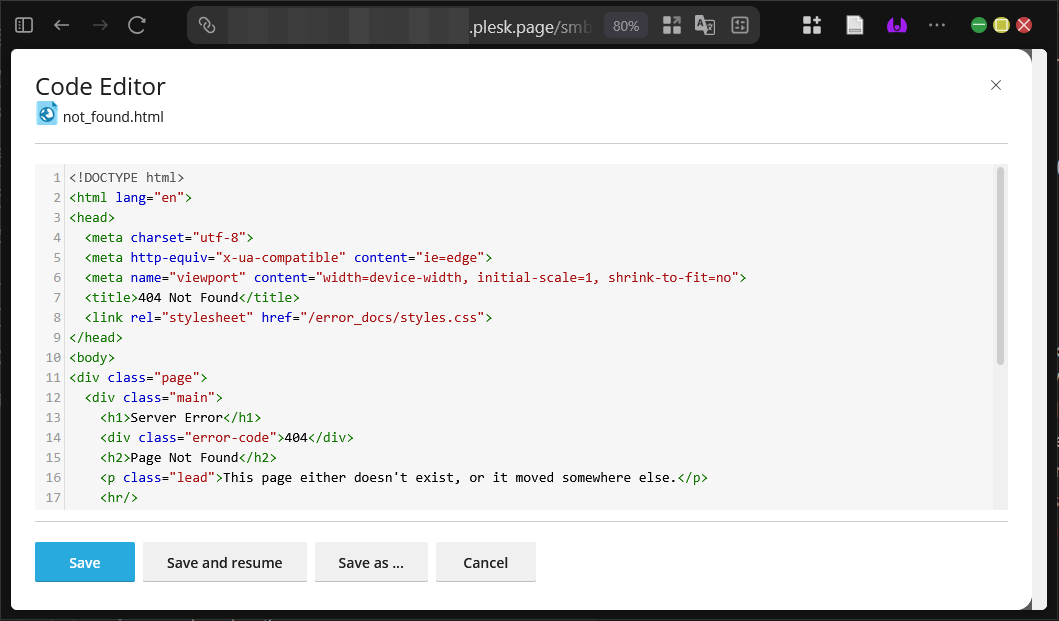Open the QR code grid icon in address bar
Screen dimensions: 1059x621
pyautogui.click(x=671, y=26)
